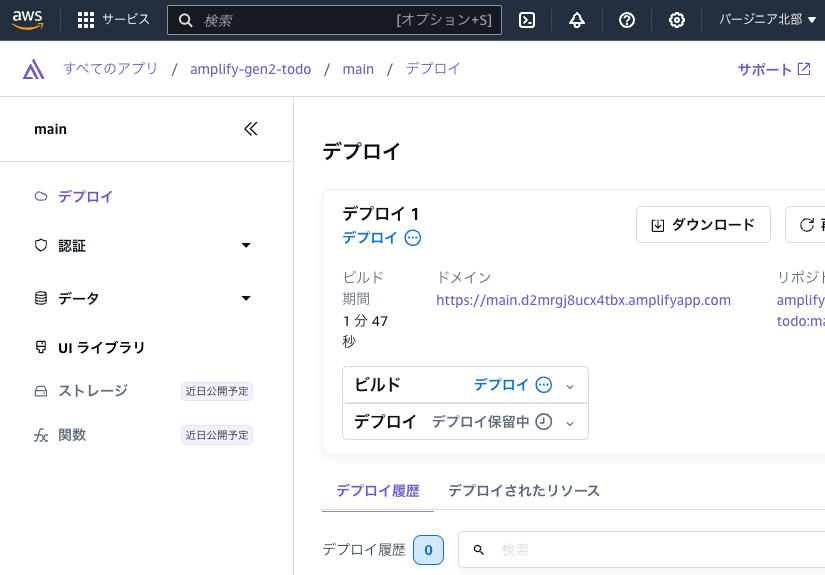This screenshot has height=575, width=825.
Task: Click the AWS logo
Action: [27, 20]
